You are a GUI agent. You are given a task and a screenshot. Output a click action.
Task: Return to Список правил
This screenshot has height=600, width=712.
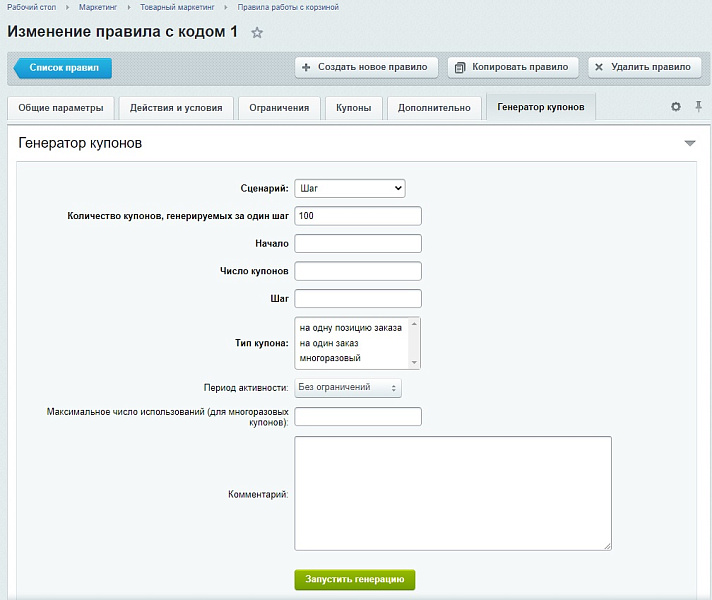click(x=63, y=68)
